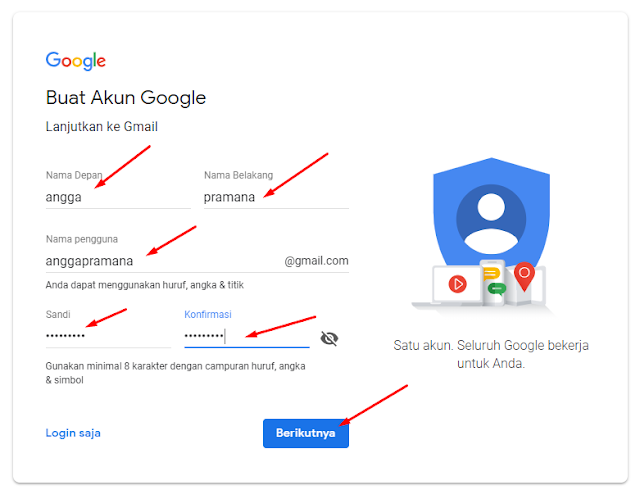Click the Satu akun tagline under the illustration
Image resolution: width=640 pixels, height=490 pixels.
coord(491,354)
